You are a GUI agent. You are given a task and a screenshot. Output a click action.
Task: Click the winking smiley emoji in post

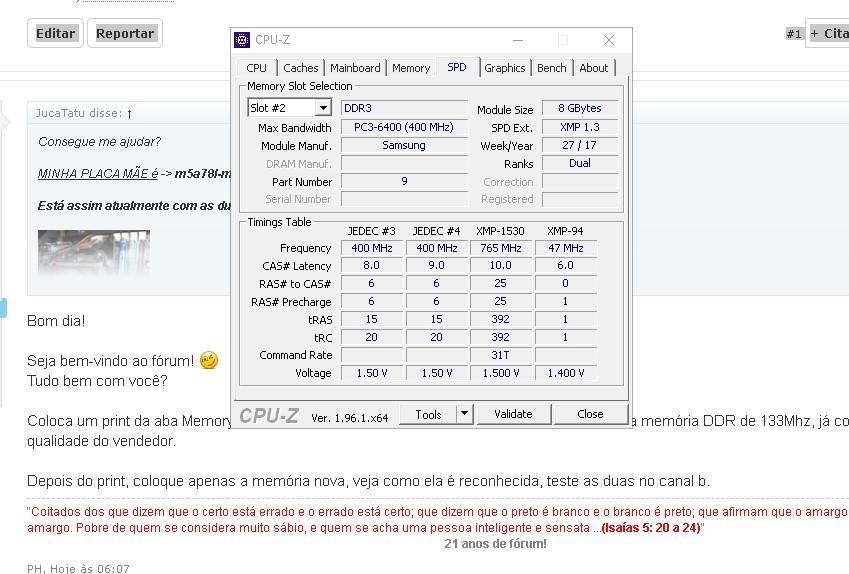tap(209, 360)
